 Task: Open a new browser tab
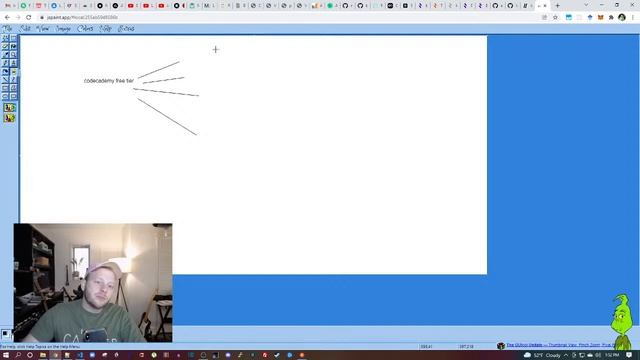pos(558,6)
